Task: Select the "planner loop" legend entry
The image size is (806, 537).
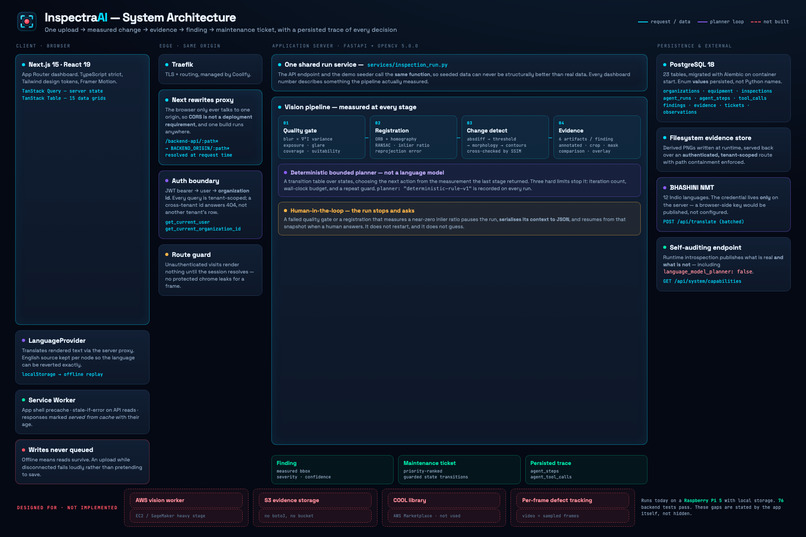Action: pos(721,22)
